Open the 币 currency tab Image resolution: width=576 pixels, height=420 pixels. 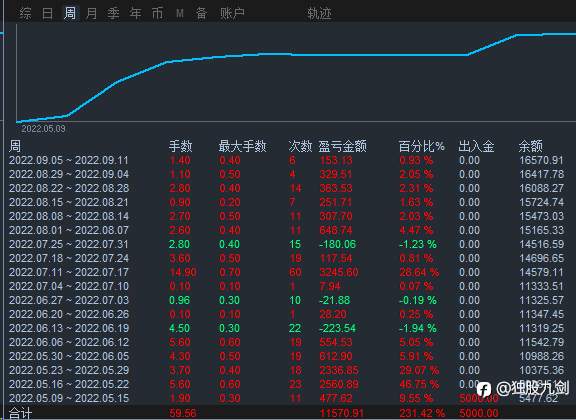[158, 14]
